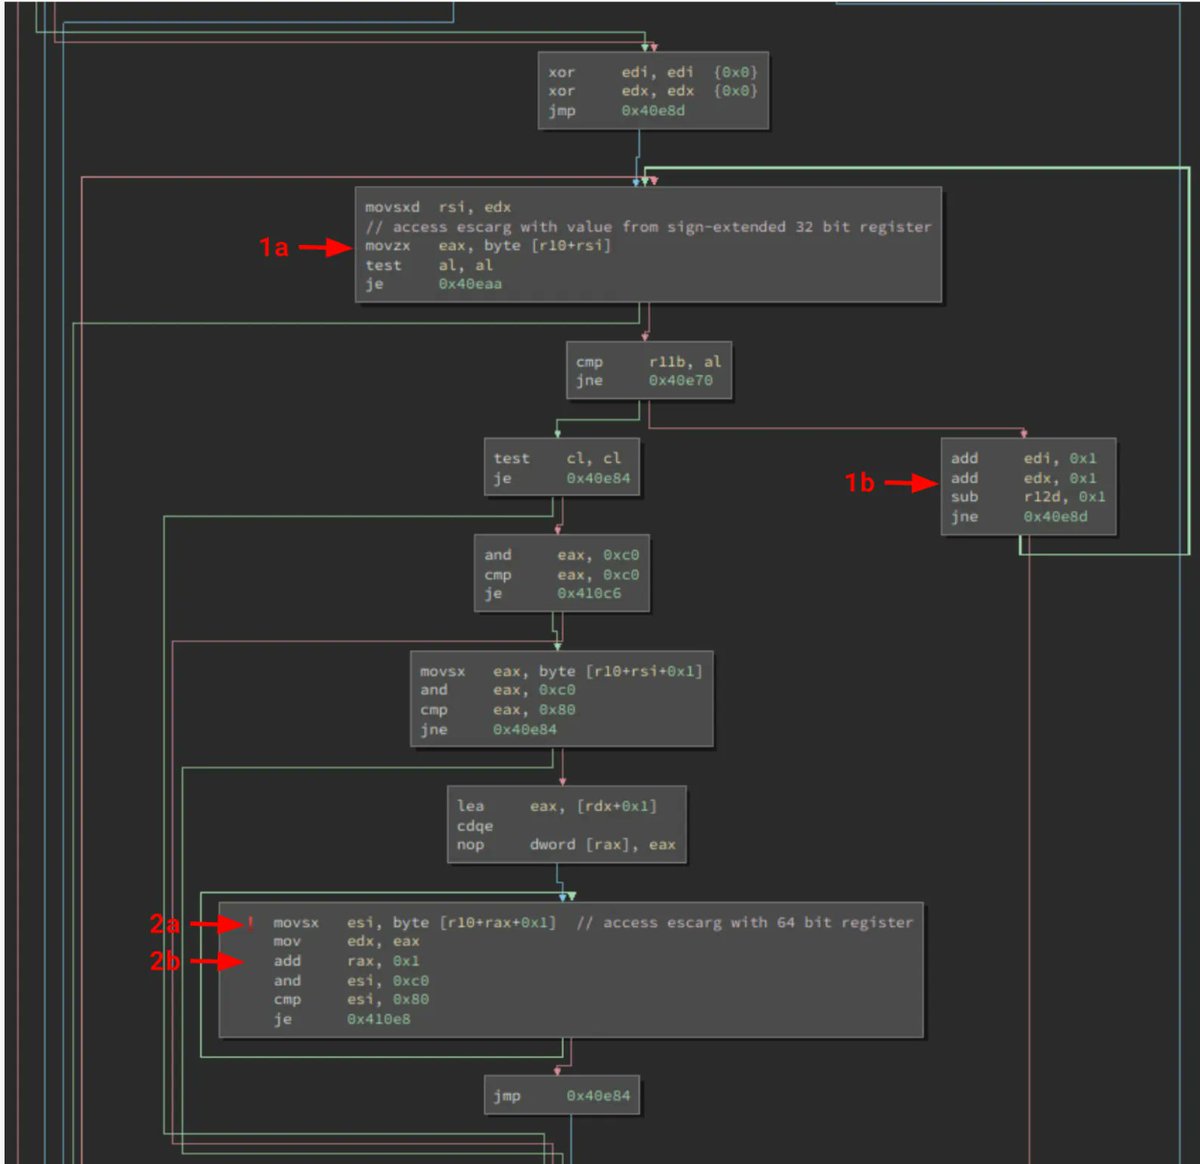Select the 'cmp eax, 0x80' instruction
This screenshot has height=1164, width=1200.
(498, 710)
